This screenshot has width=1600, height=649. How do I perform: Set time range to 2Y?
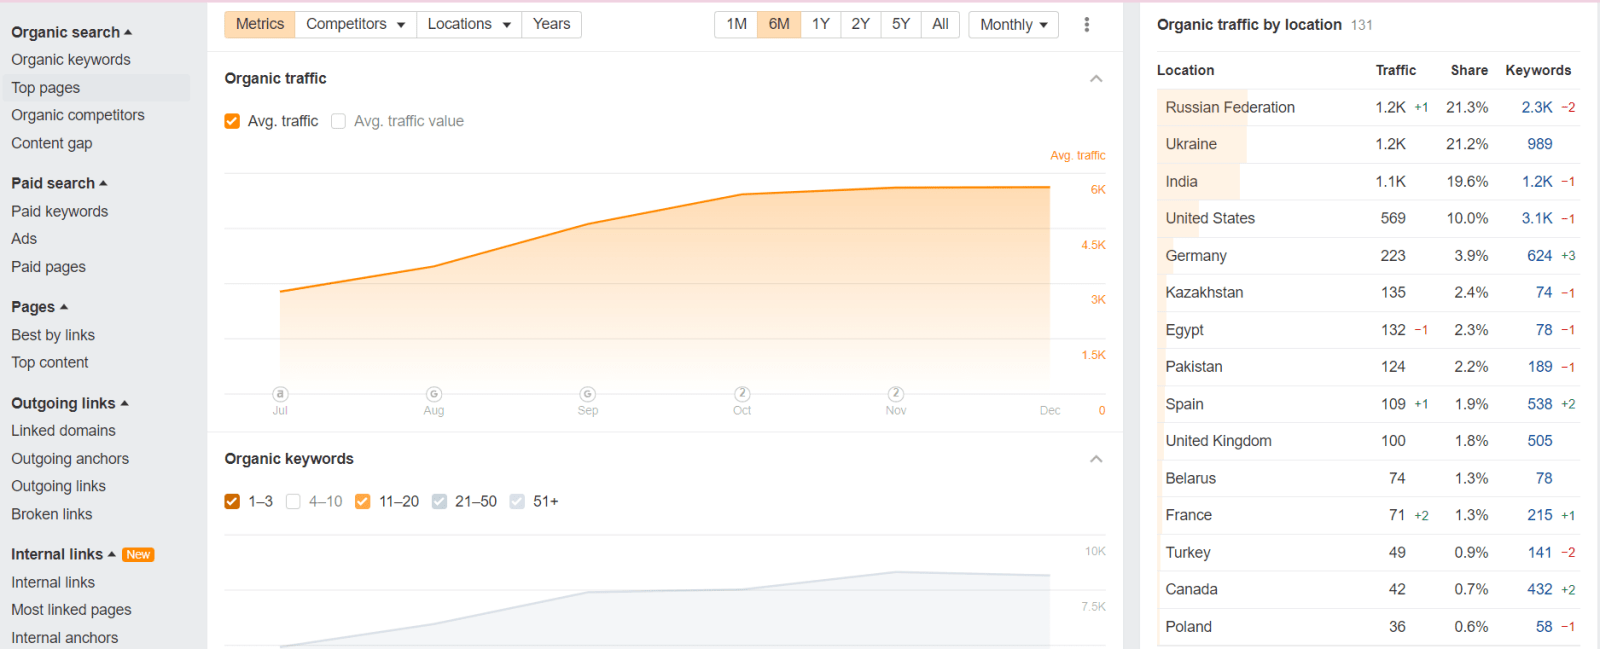(861, 24)
